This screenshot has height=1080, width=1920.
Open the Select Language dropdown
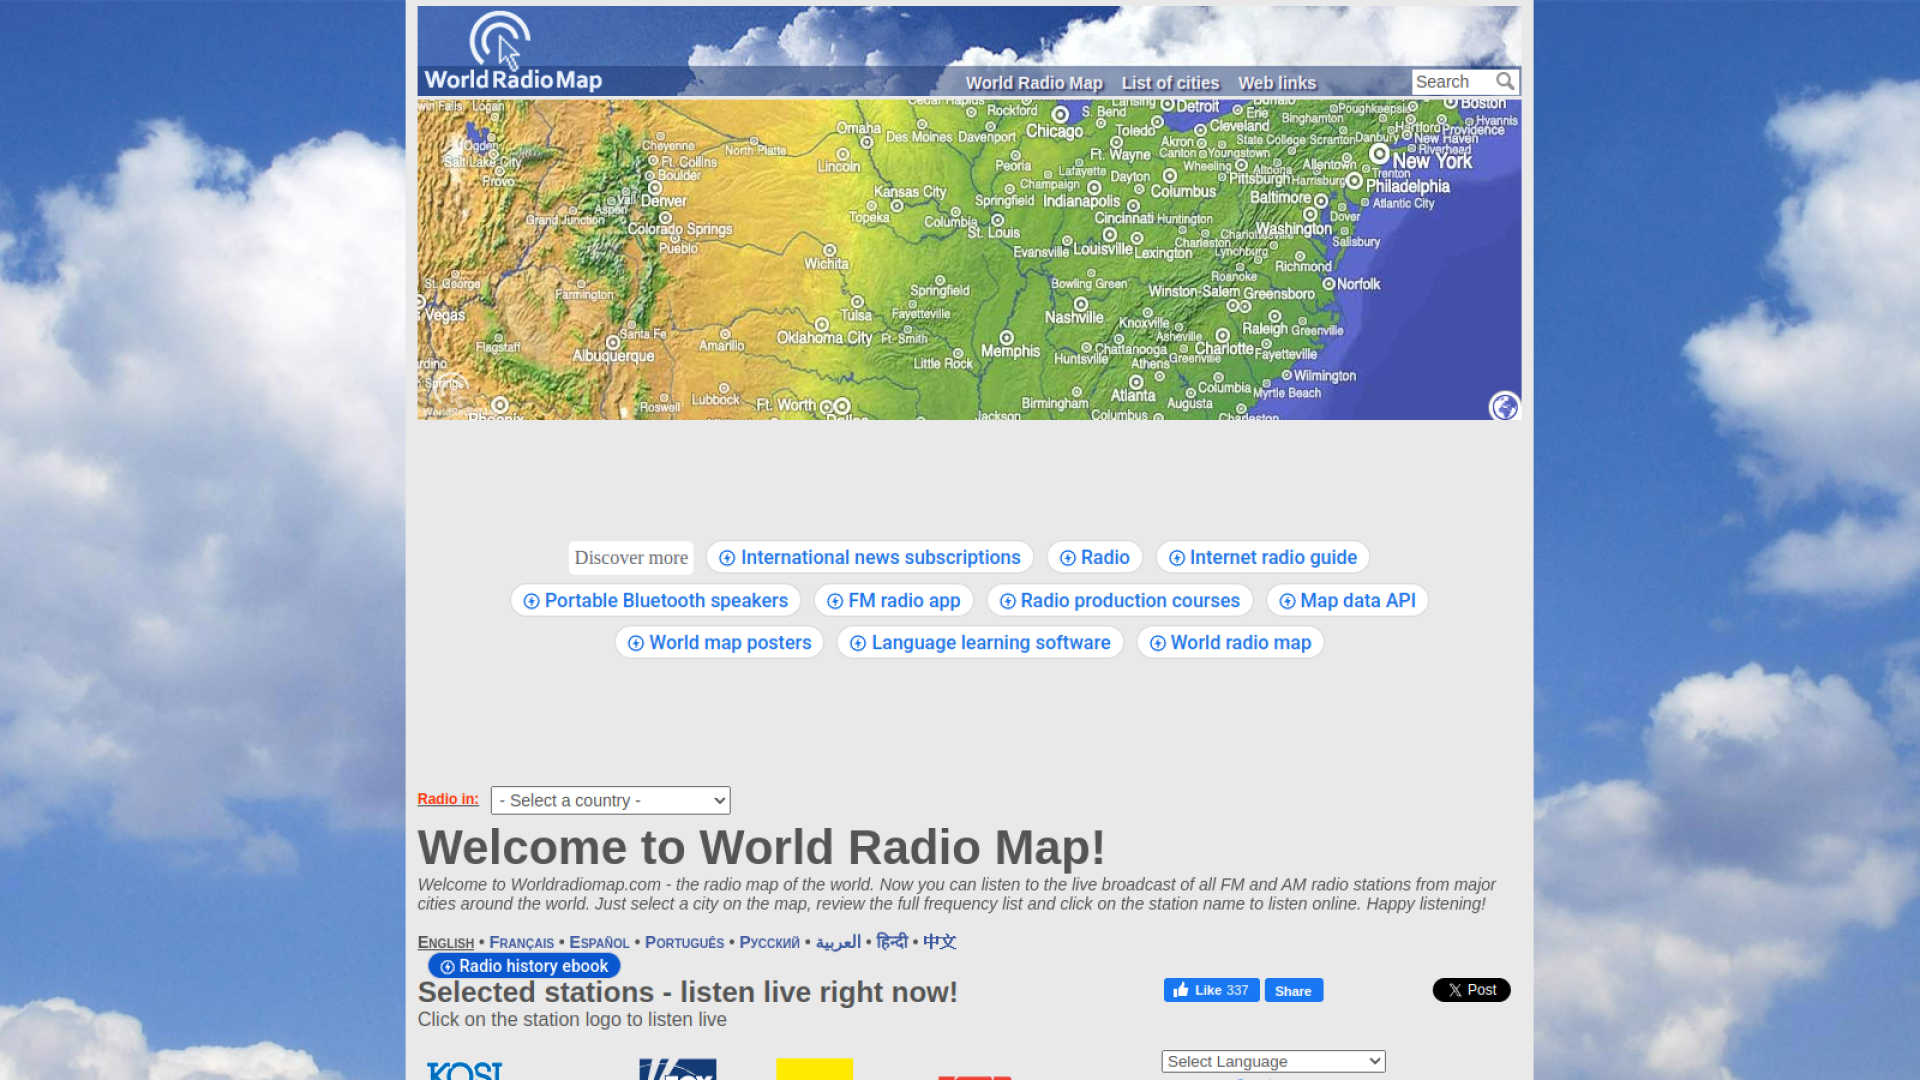click(1272, 1061)
